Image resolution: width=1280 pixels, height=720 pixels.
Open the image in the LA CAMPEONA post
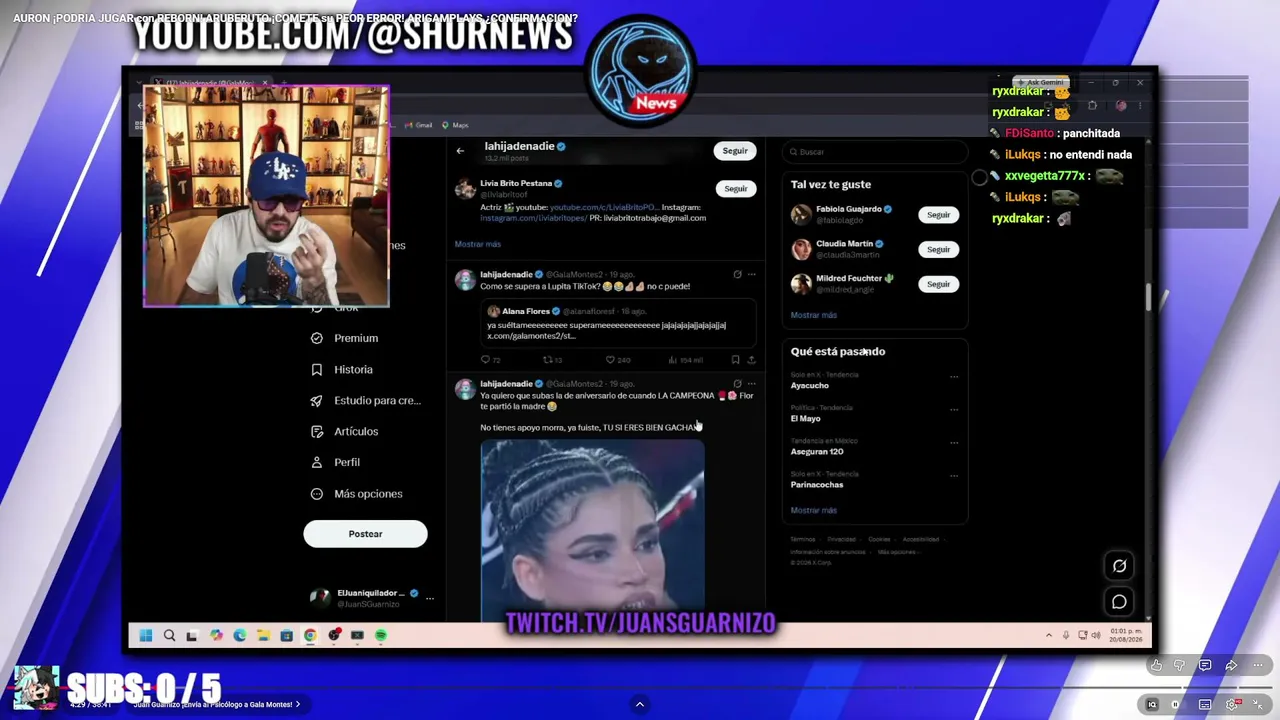tap(592, 531)
